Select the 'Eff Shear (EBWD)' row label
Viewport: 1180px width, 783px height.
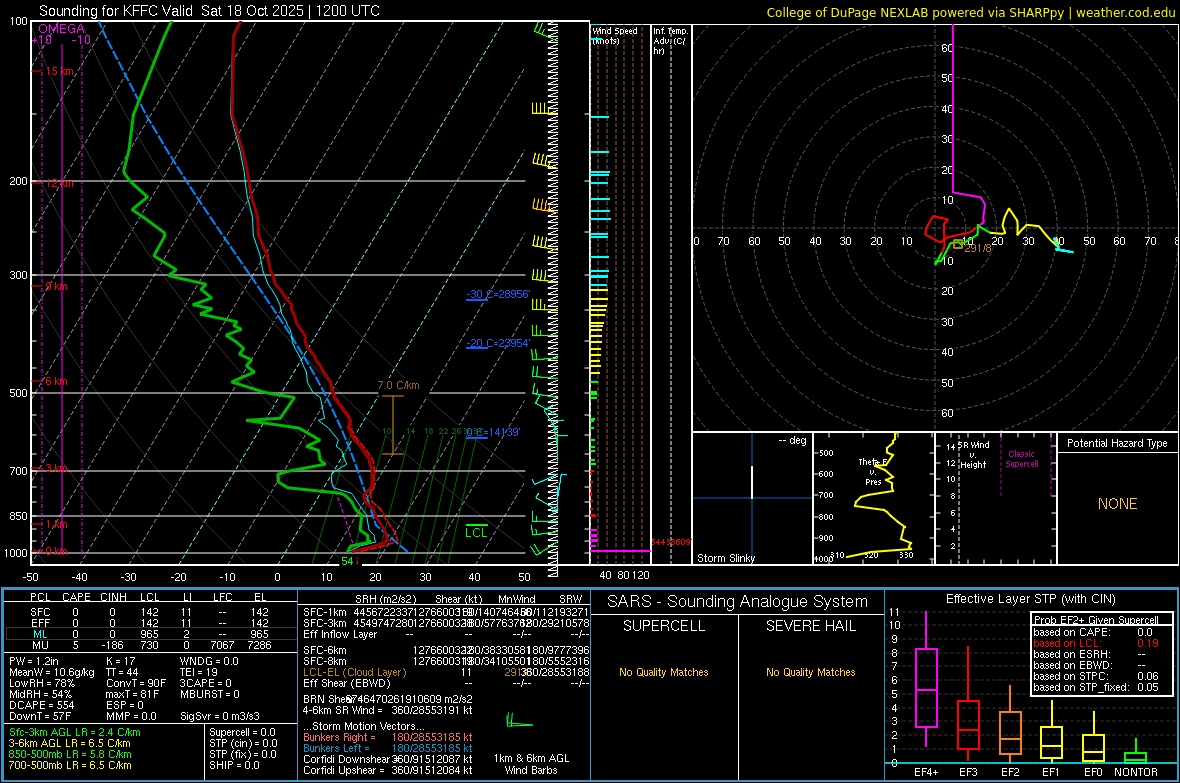(347, 683)
